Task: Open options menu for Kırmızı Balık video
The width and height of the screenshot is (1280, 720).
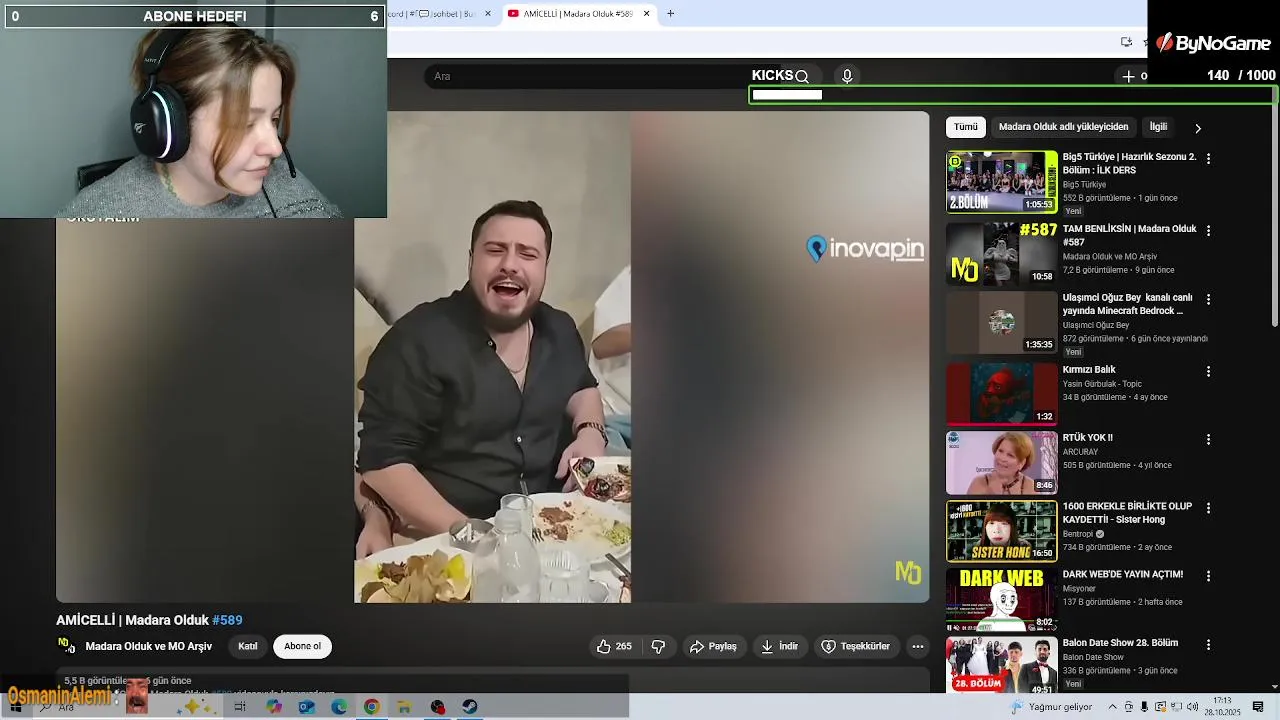Action: (x=1208, y=371)
